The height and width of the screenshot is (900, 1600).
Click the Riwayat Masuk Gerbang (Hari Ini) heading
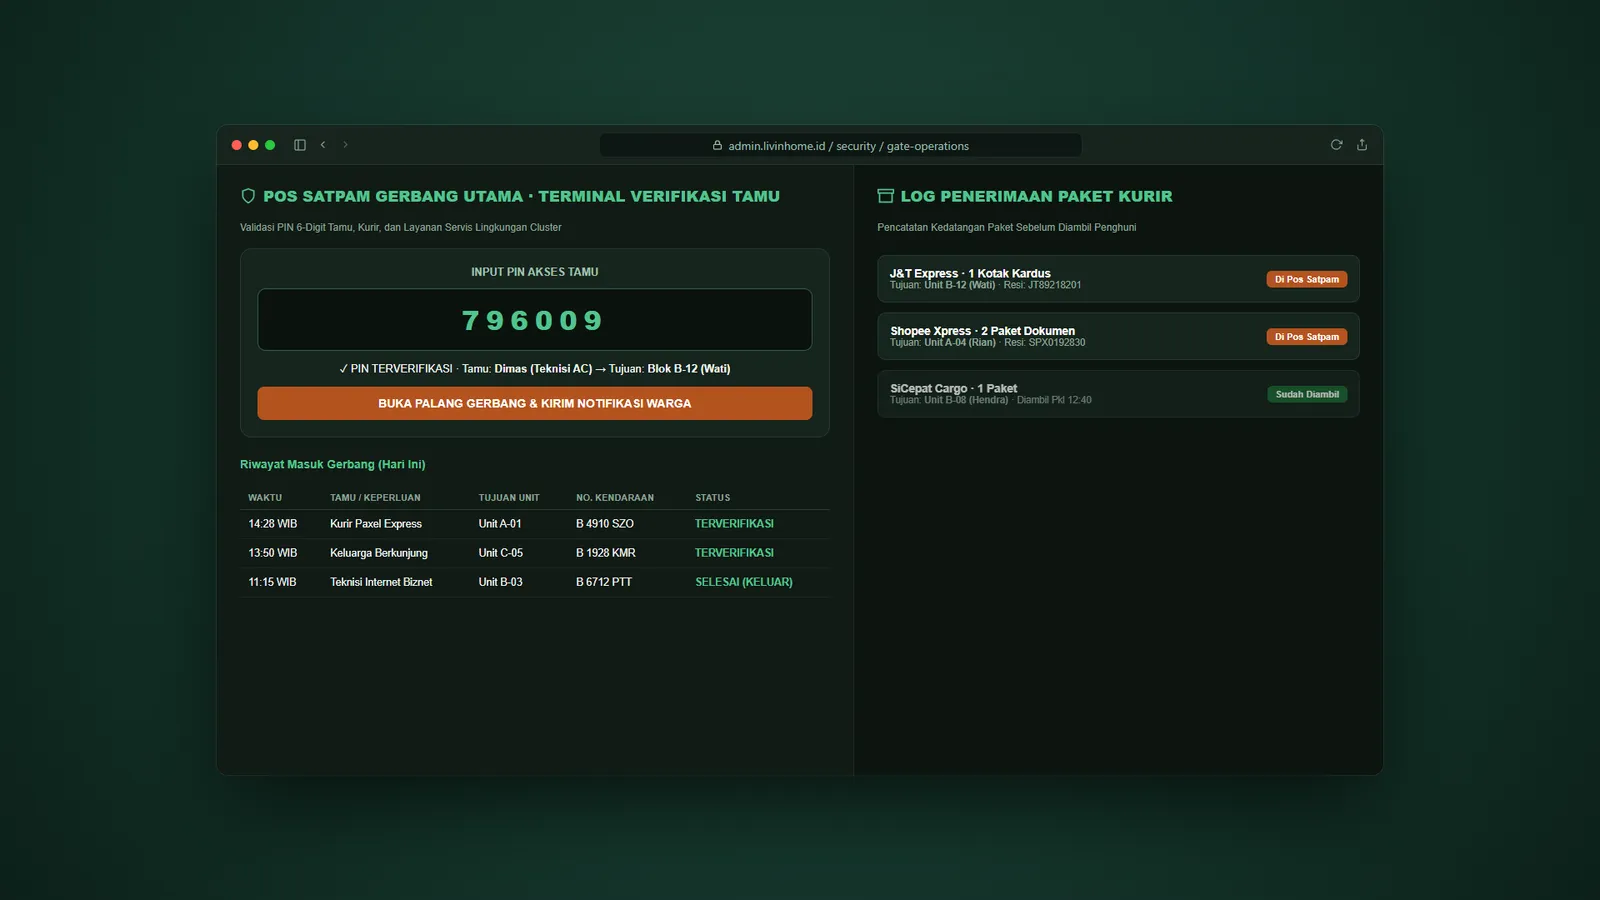[333, 464]
